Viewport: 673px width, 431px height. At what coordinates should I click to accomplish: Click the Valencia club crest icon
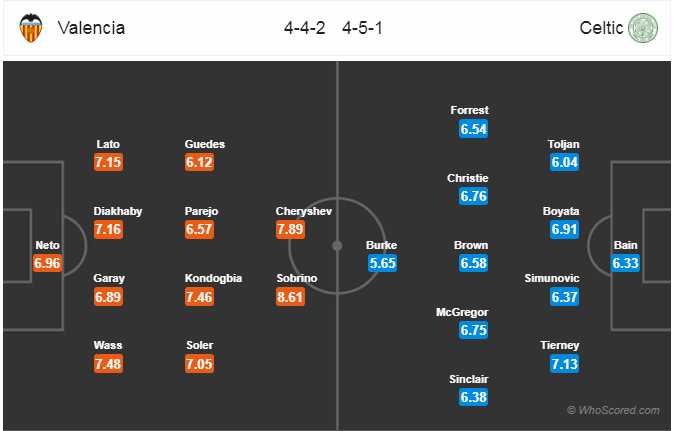[x=30, y=28]
